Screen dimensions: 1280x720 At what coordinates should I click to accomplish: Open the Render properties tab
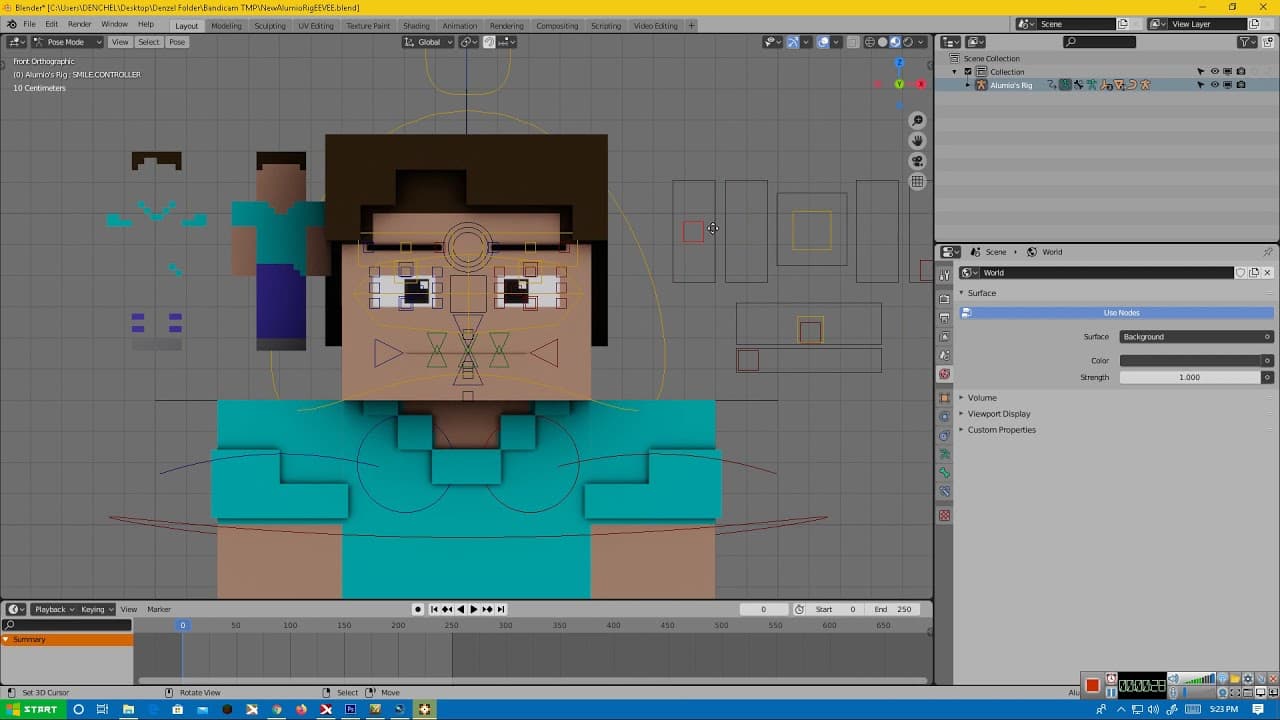(945, 299)
